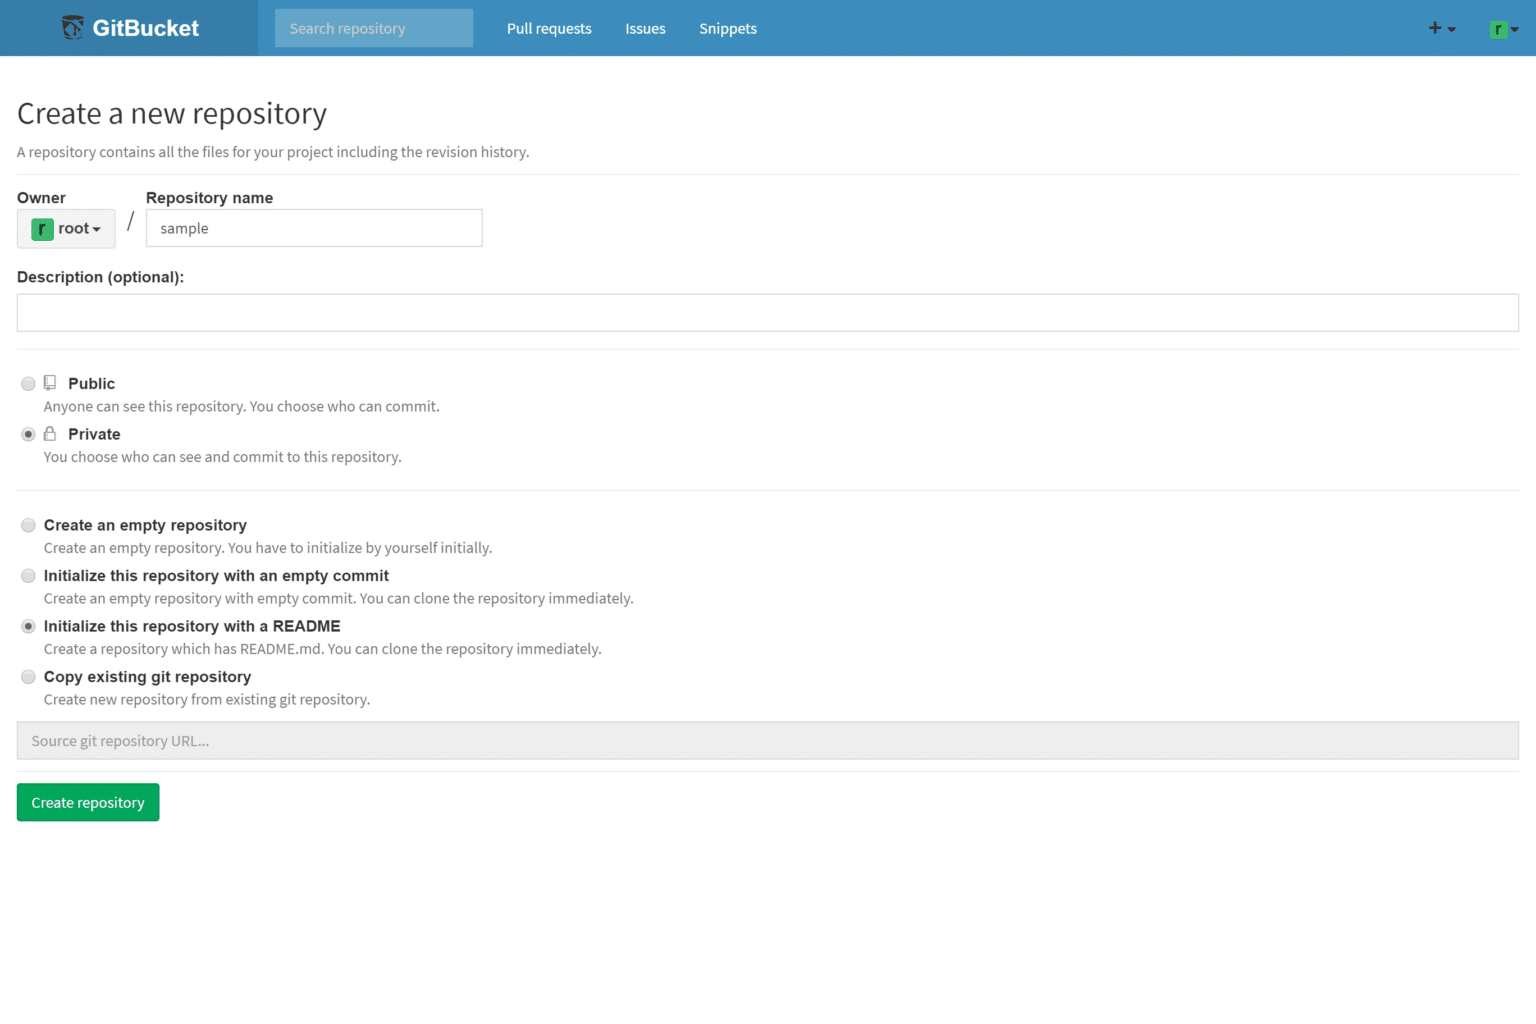The height and width of the screenshot is (1024, 1536).
Task: Click the lock icon next to Private
Action: [50, 434]
